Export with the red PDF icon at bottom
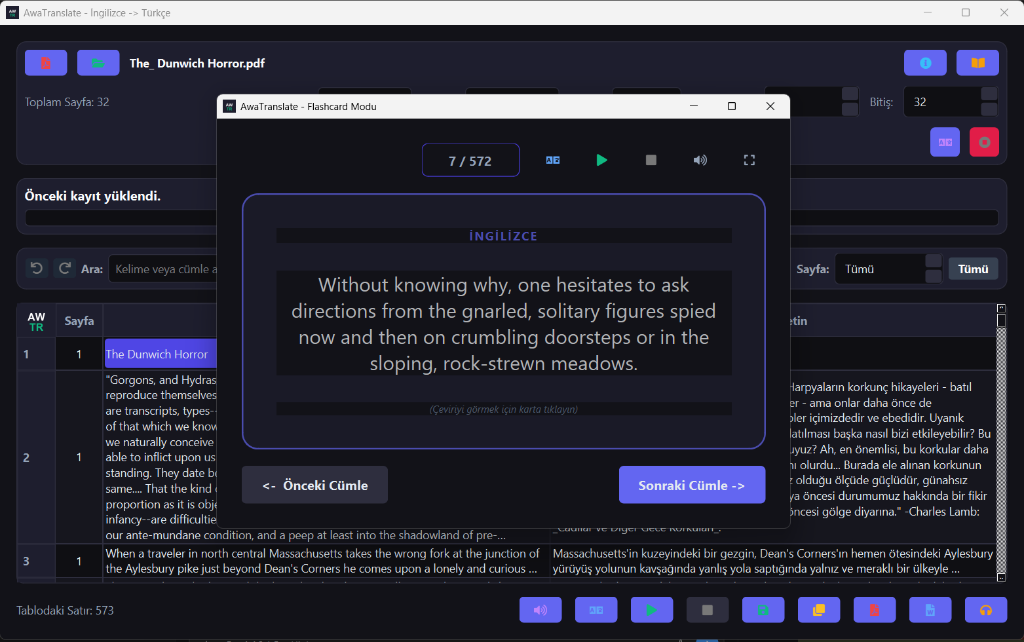Image resolution: width=1024 pixels, height=642 pixels. pyautogui.click(x=874, y=610)
